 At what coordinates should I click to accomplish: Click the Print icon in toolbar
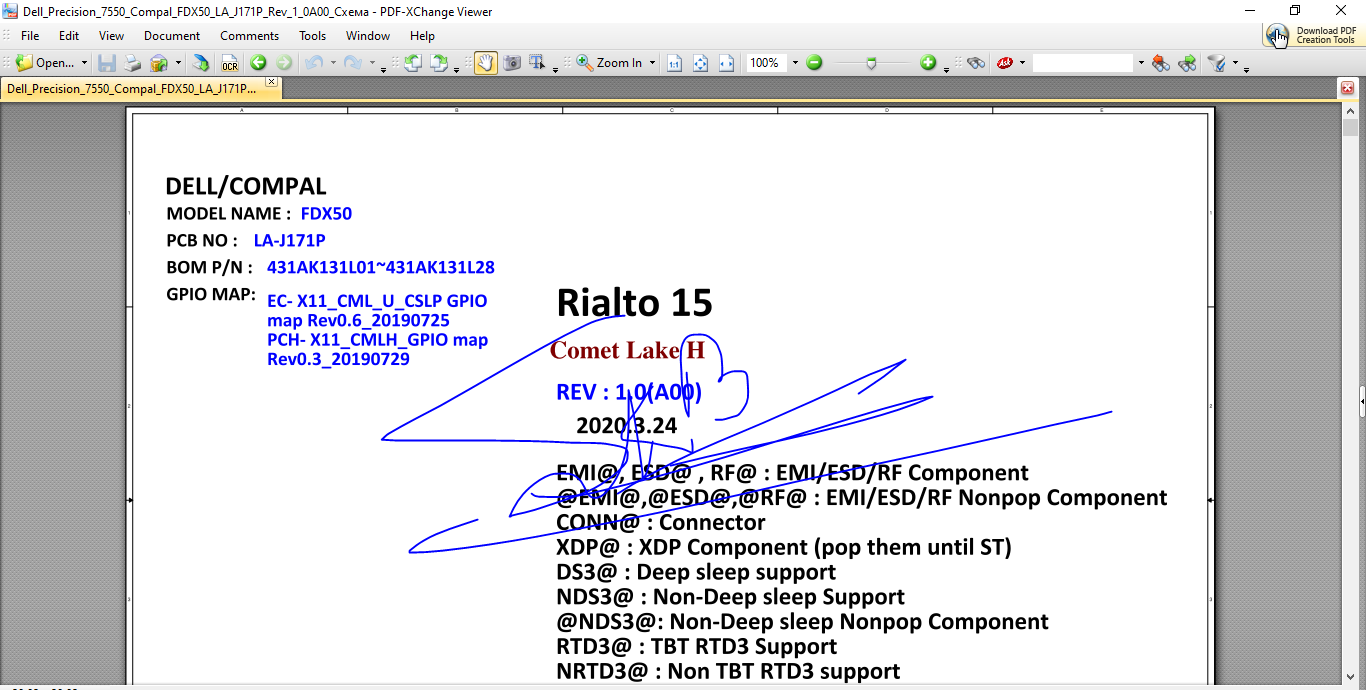(x=132, y=63)
